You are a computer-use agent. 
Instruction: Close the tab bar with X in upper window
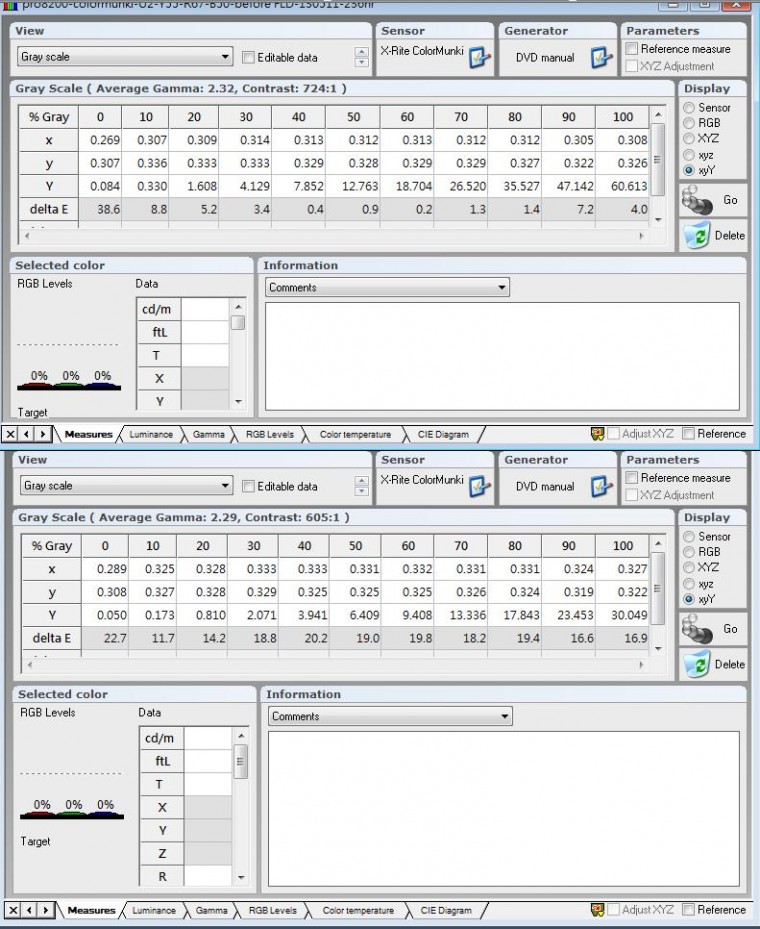(10, 434)
